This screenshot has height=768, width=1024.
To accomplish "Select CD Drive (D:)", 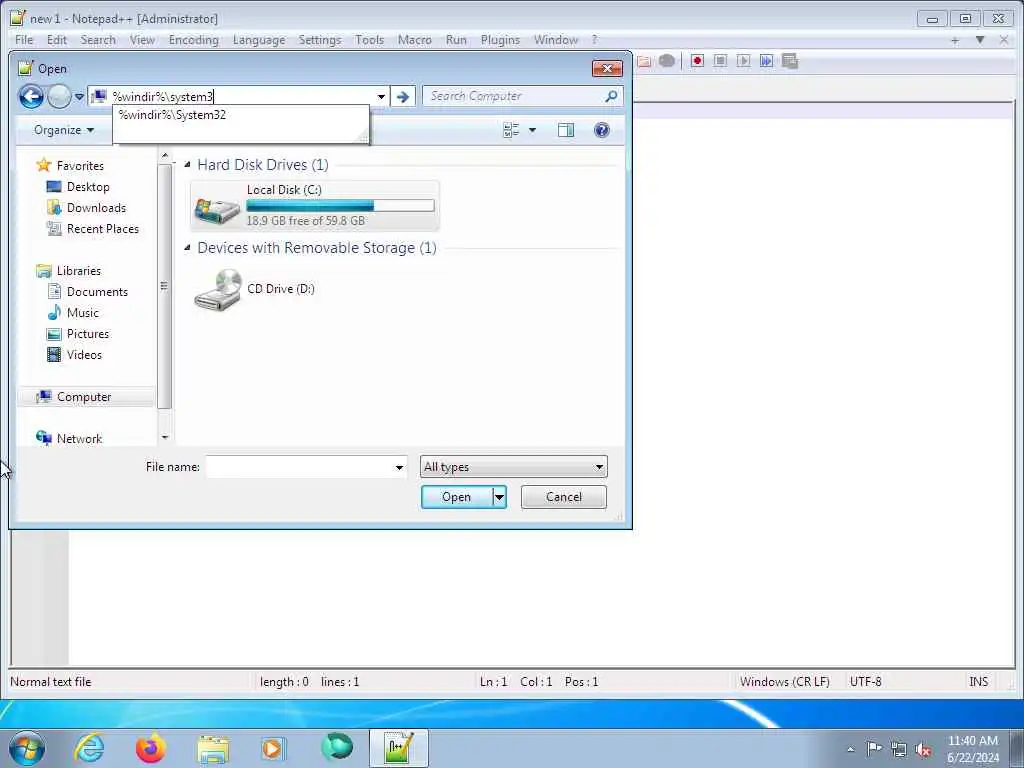I will (x=255, y=289).
